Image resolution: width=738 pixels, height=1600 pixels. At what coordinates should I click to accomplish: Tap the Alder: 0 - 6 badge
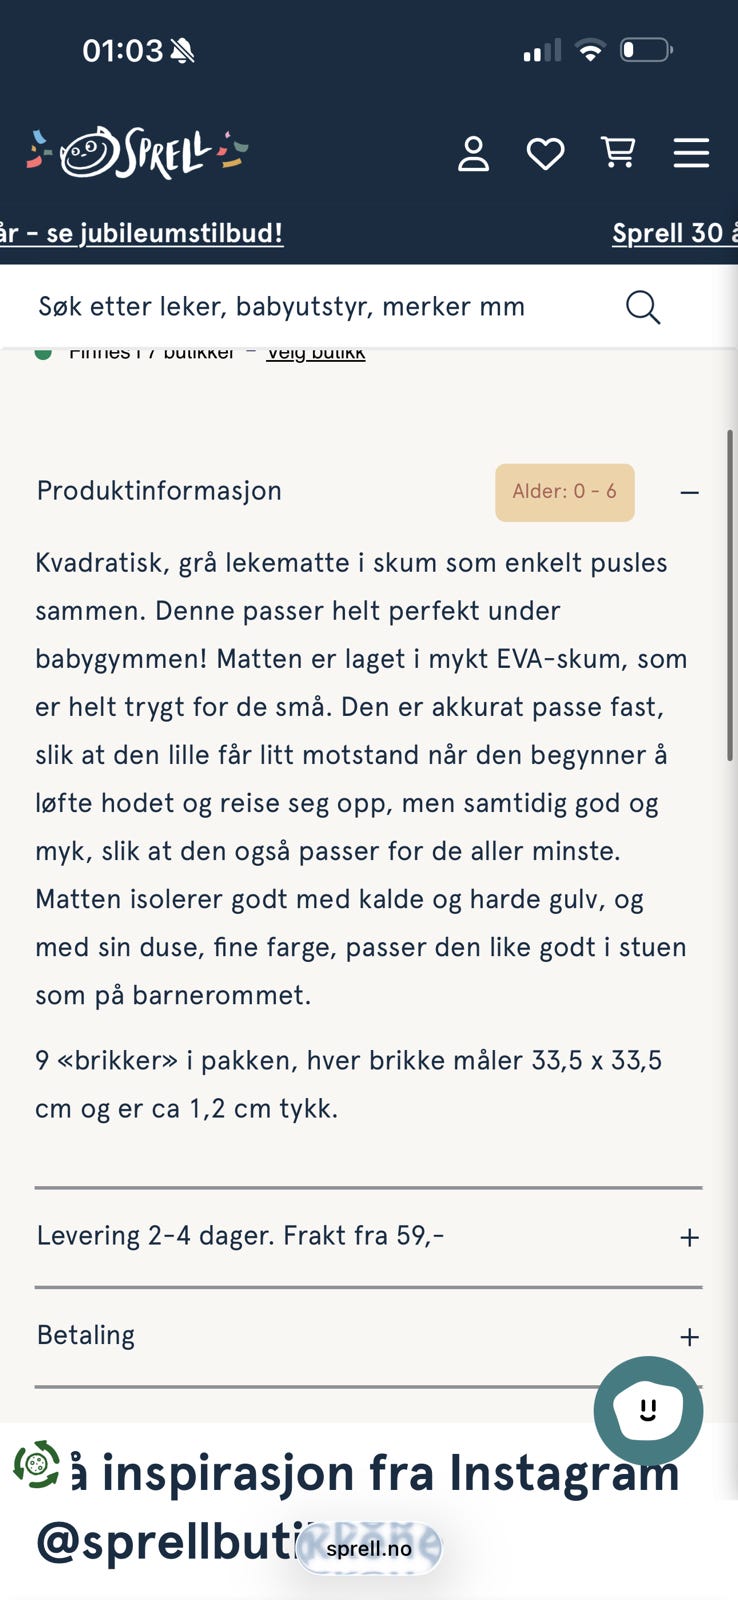[565, 492]
